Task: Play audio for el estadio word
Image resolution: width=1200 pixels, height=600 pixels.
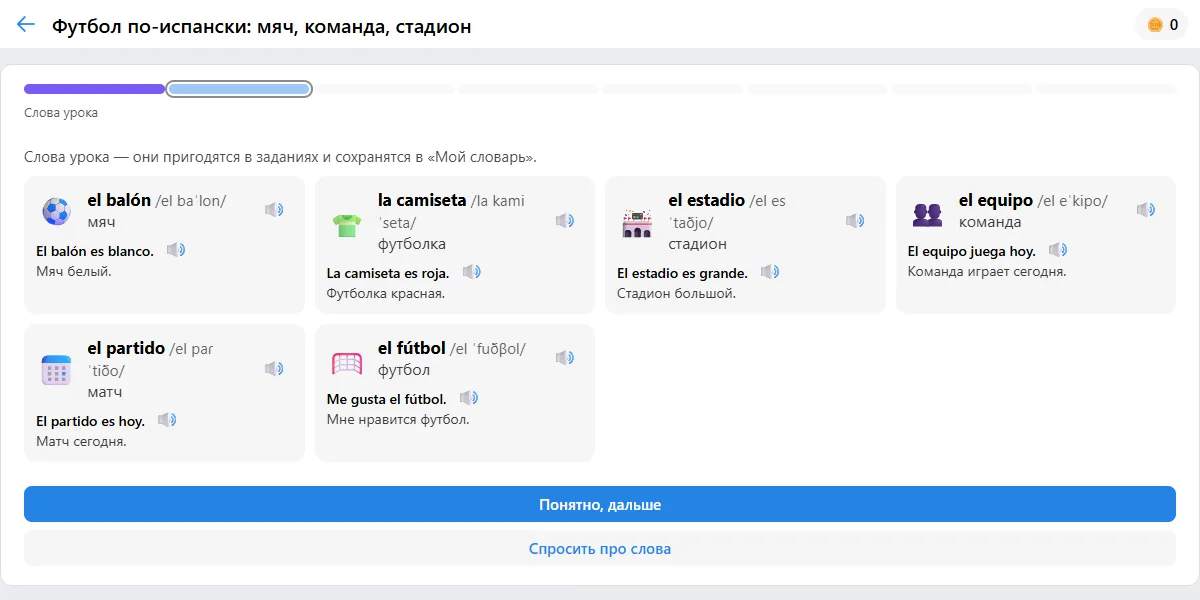Action: click(855, 220)
